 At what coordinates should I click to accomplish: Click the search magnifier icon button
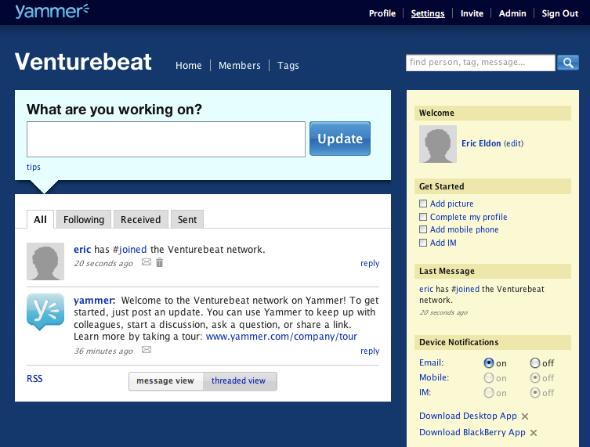click(x=568, y=62)
